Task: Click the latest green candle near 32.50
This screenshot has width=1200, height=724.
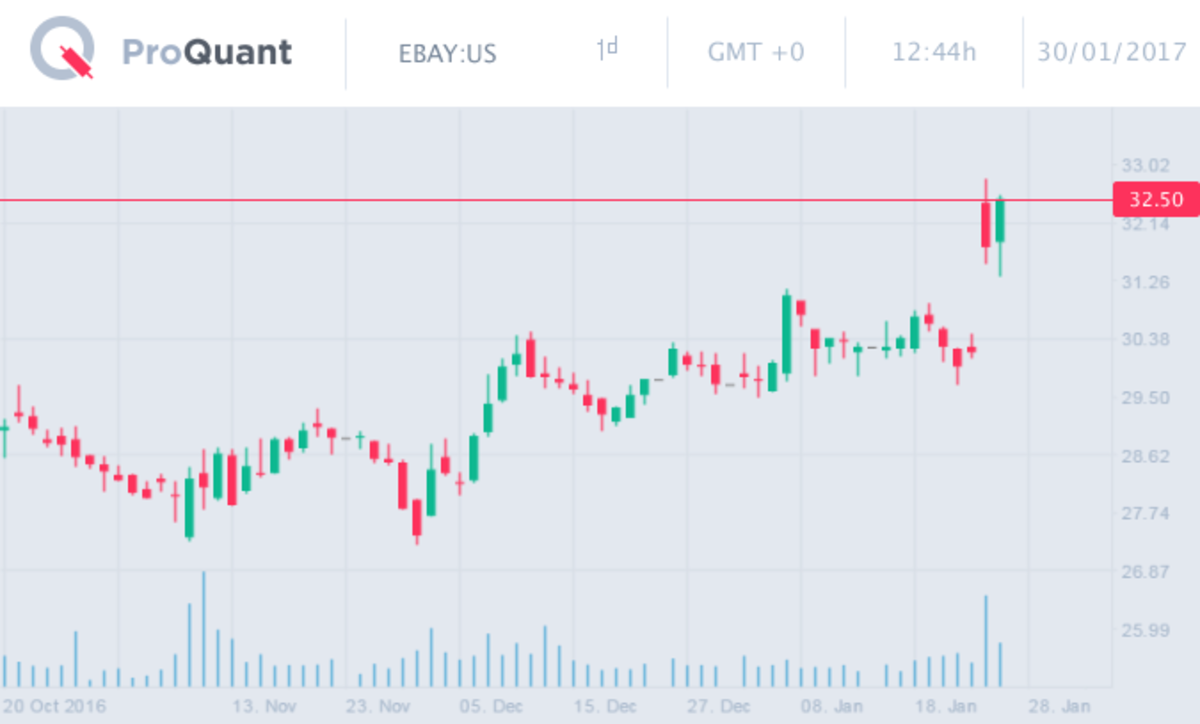Action: pos(1000,222)
